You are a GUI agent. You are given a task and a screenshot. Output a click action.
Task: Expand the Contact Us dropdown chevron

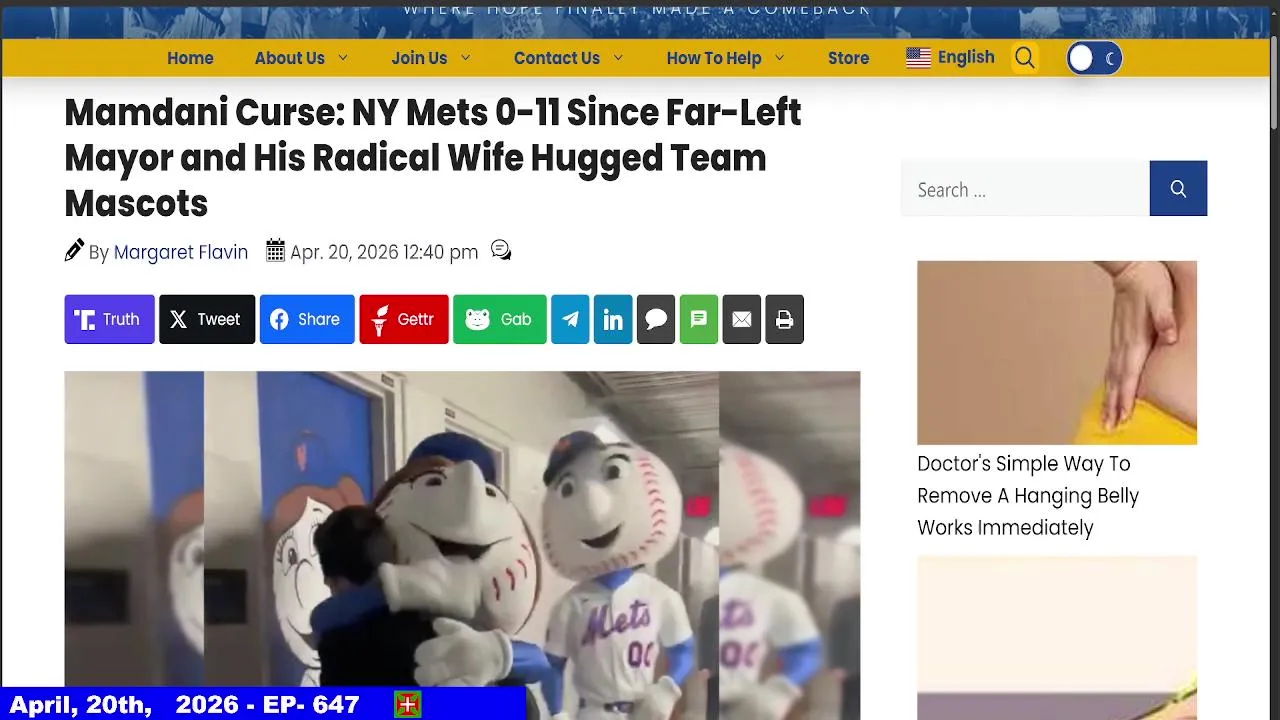(618, 58)
